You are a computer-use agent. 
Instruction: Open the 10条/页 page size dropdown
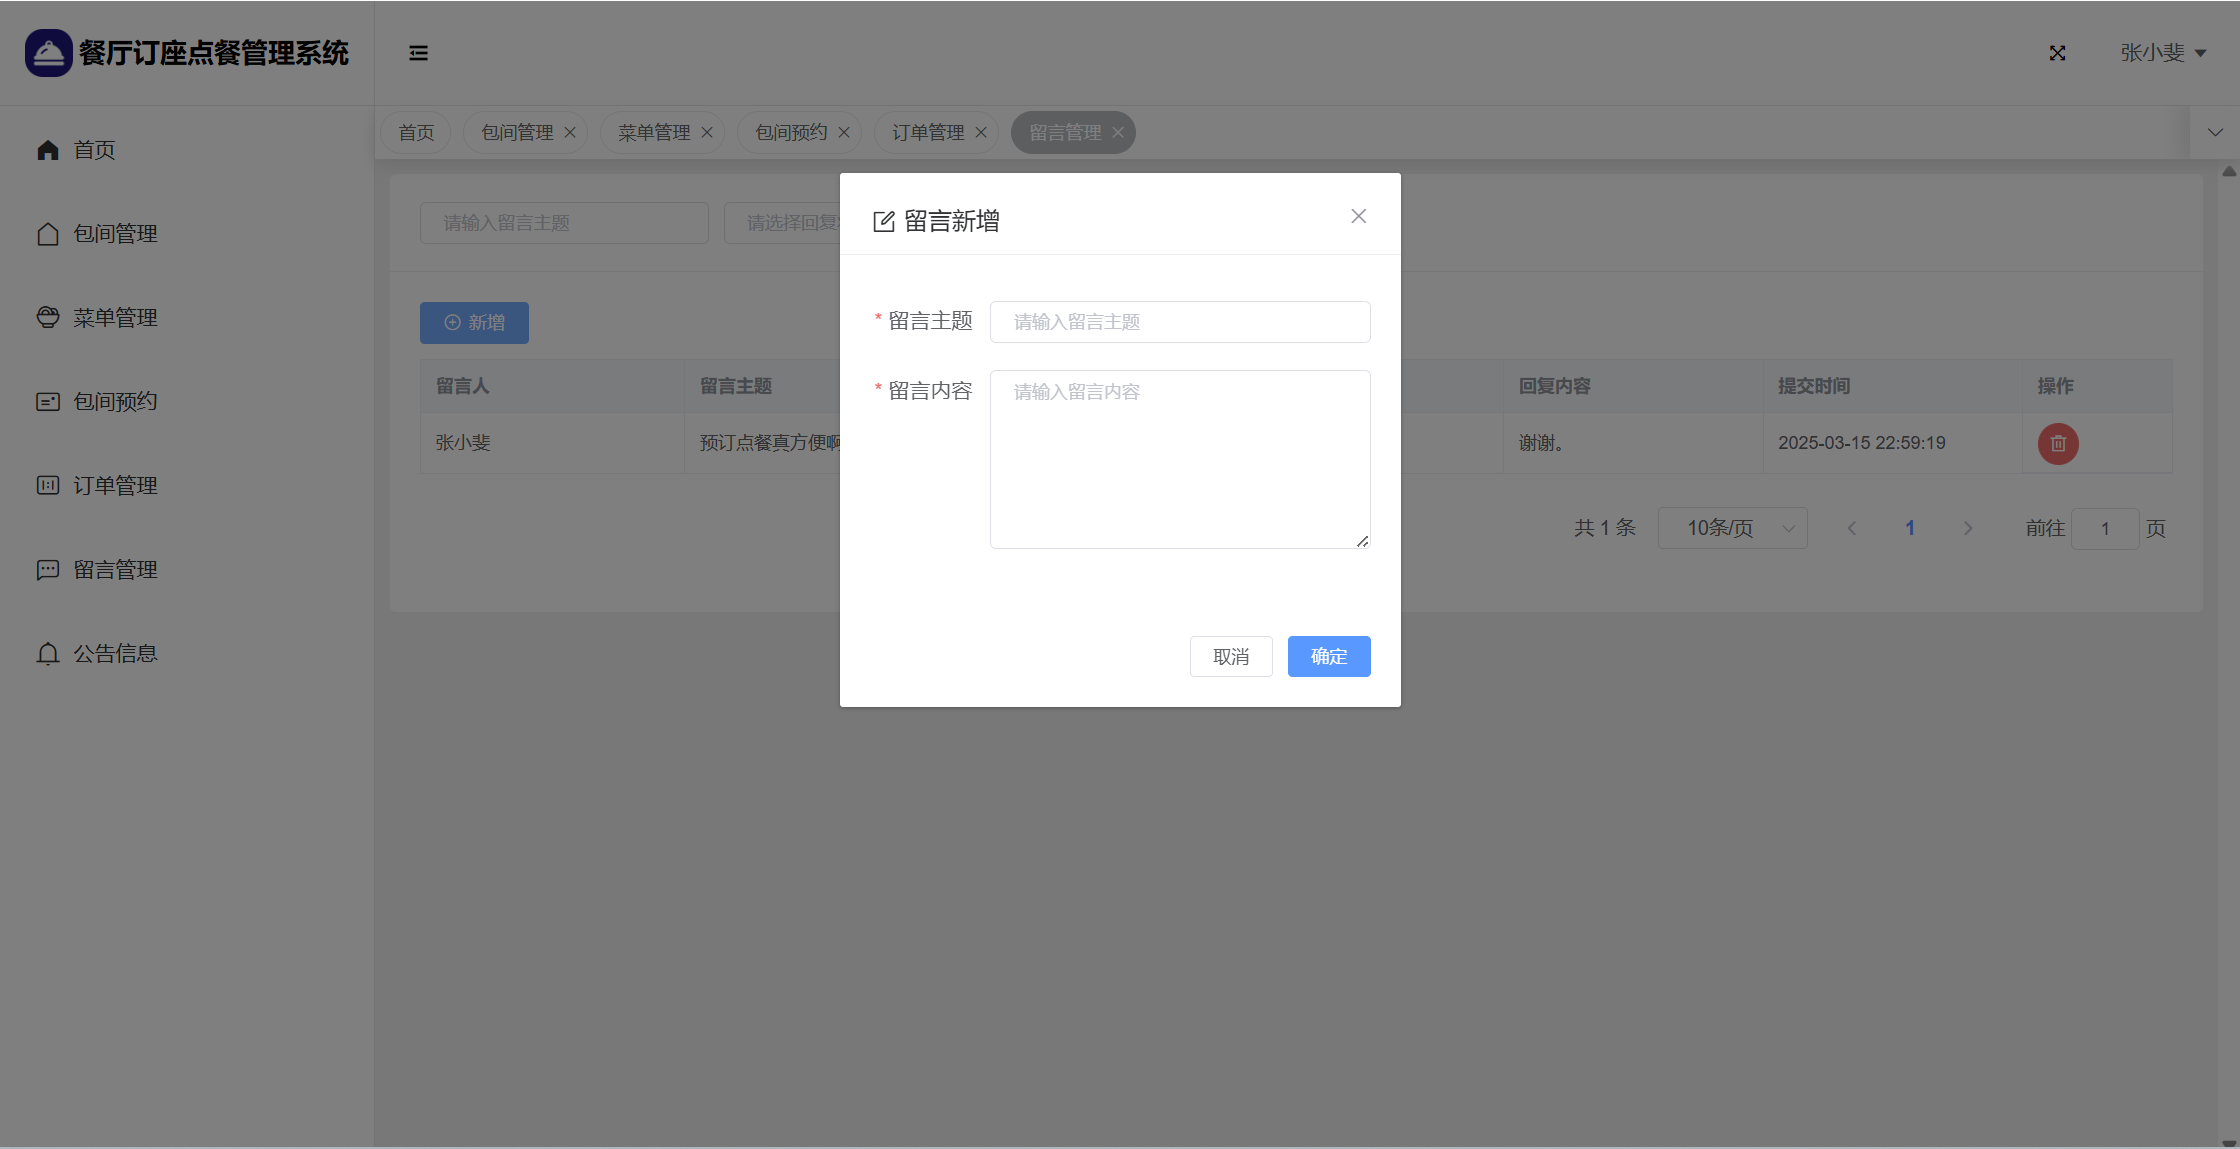point(1732,528)
